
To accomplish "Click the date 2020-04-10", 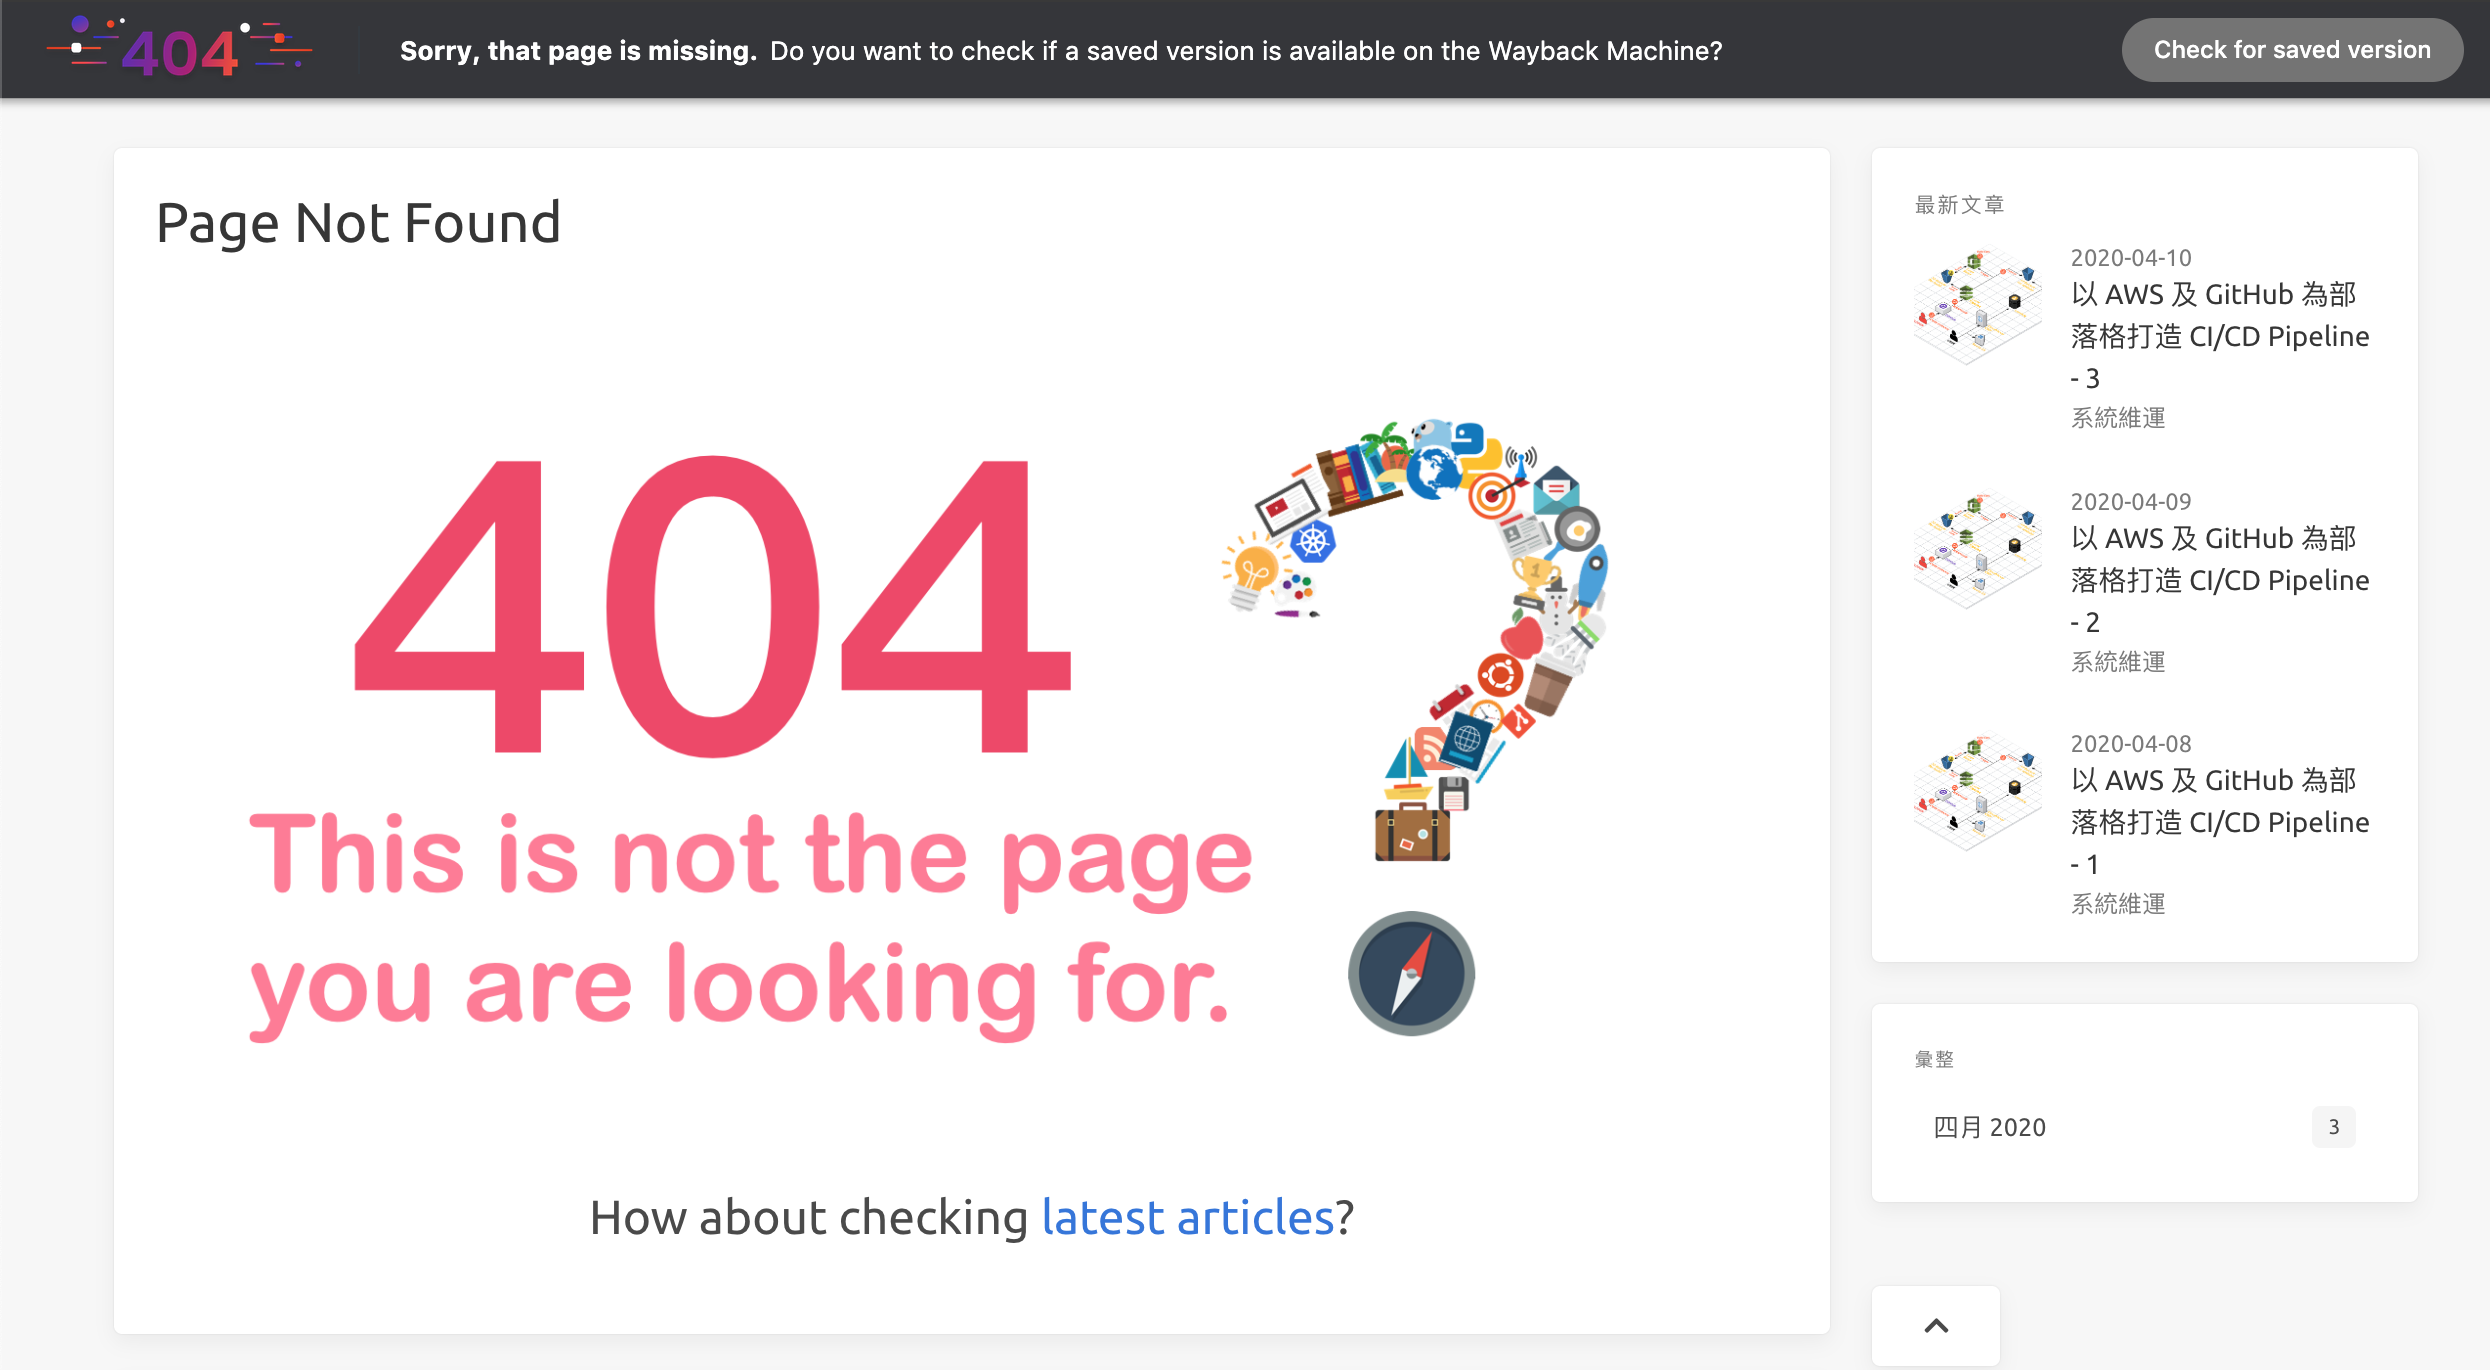I will 2131,258.
